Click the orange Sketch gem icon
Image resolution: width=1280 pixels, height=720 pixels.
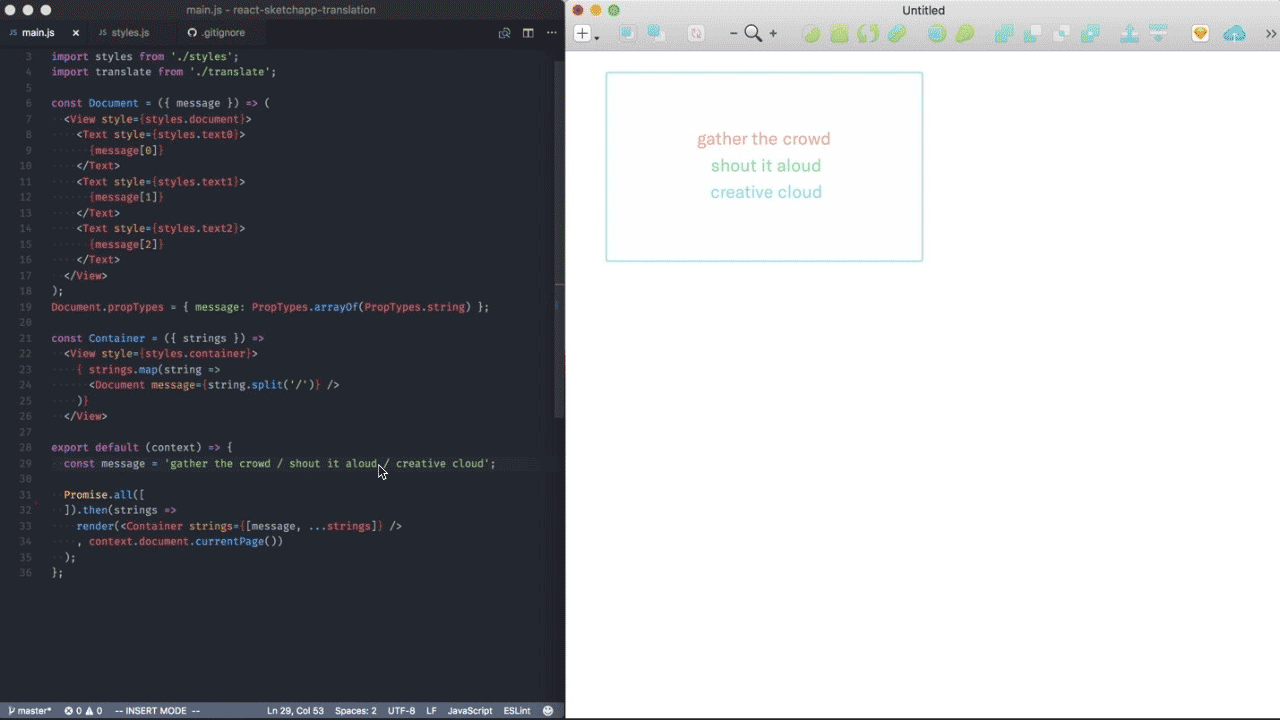(1201, 34)
